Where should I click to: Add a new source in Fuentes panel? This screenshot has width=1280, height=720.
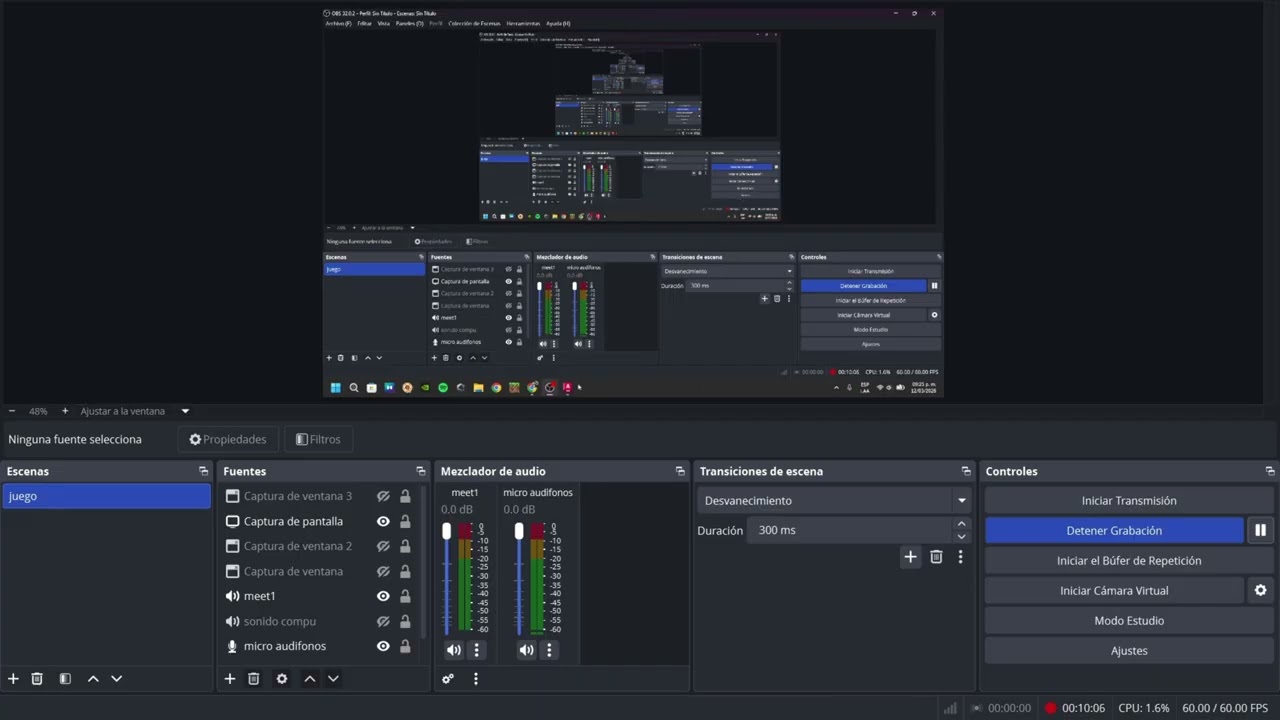click(230, 678)
